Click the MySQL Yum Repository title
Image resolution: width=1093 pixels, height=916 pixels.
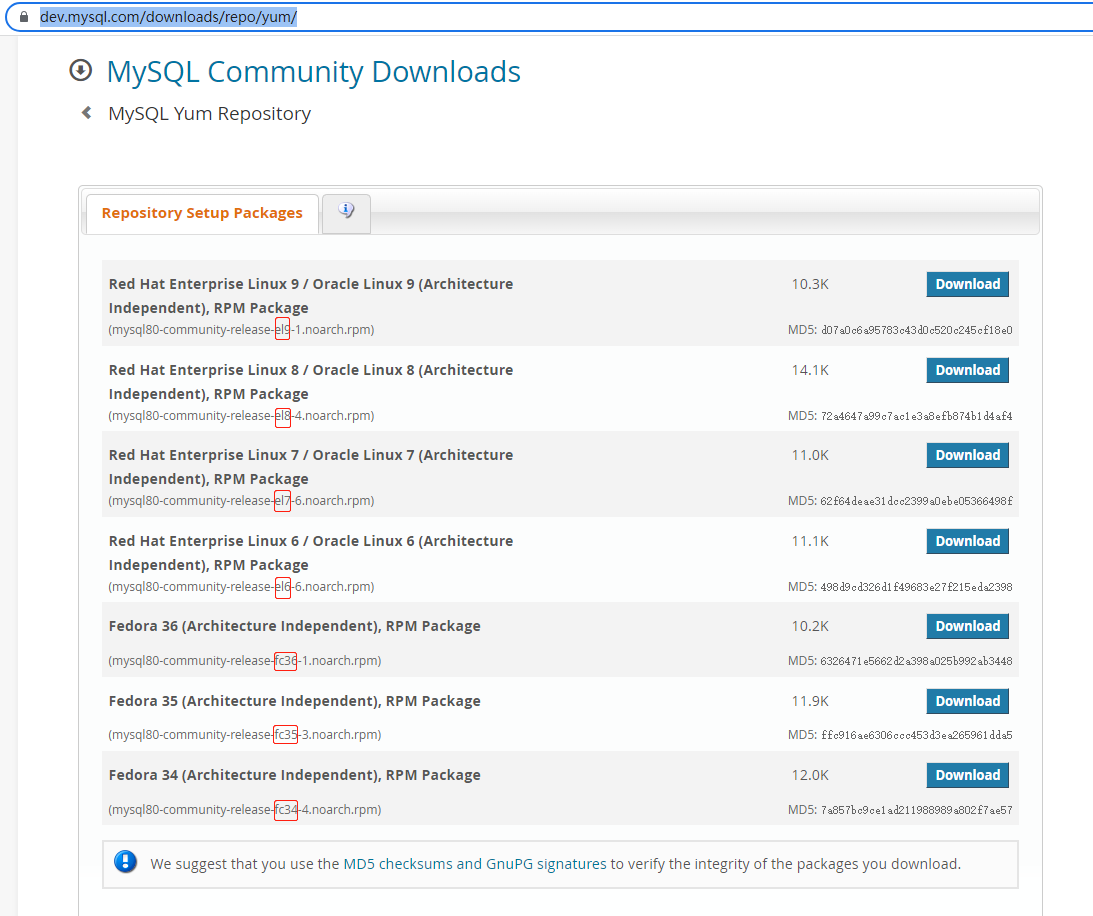[x=210, y=114]
